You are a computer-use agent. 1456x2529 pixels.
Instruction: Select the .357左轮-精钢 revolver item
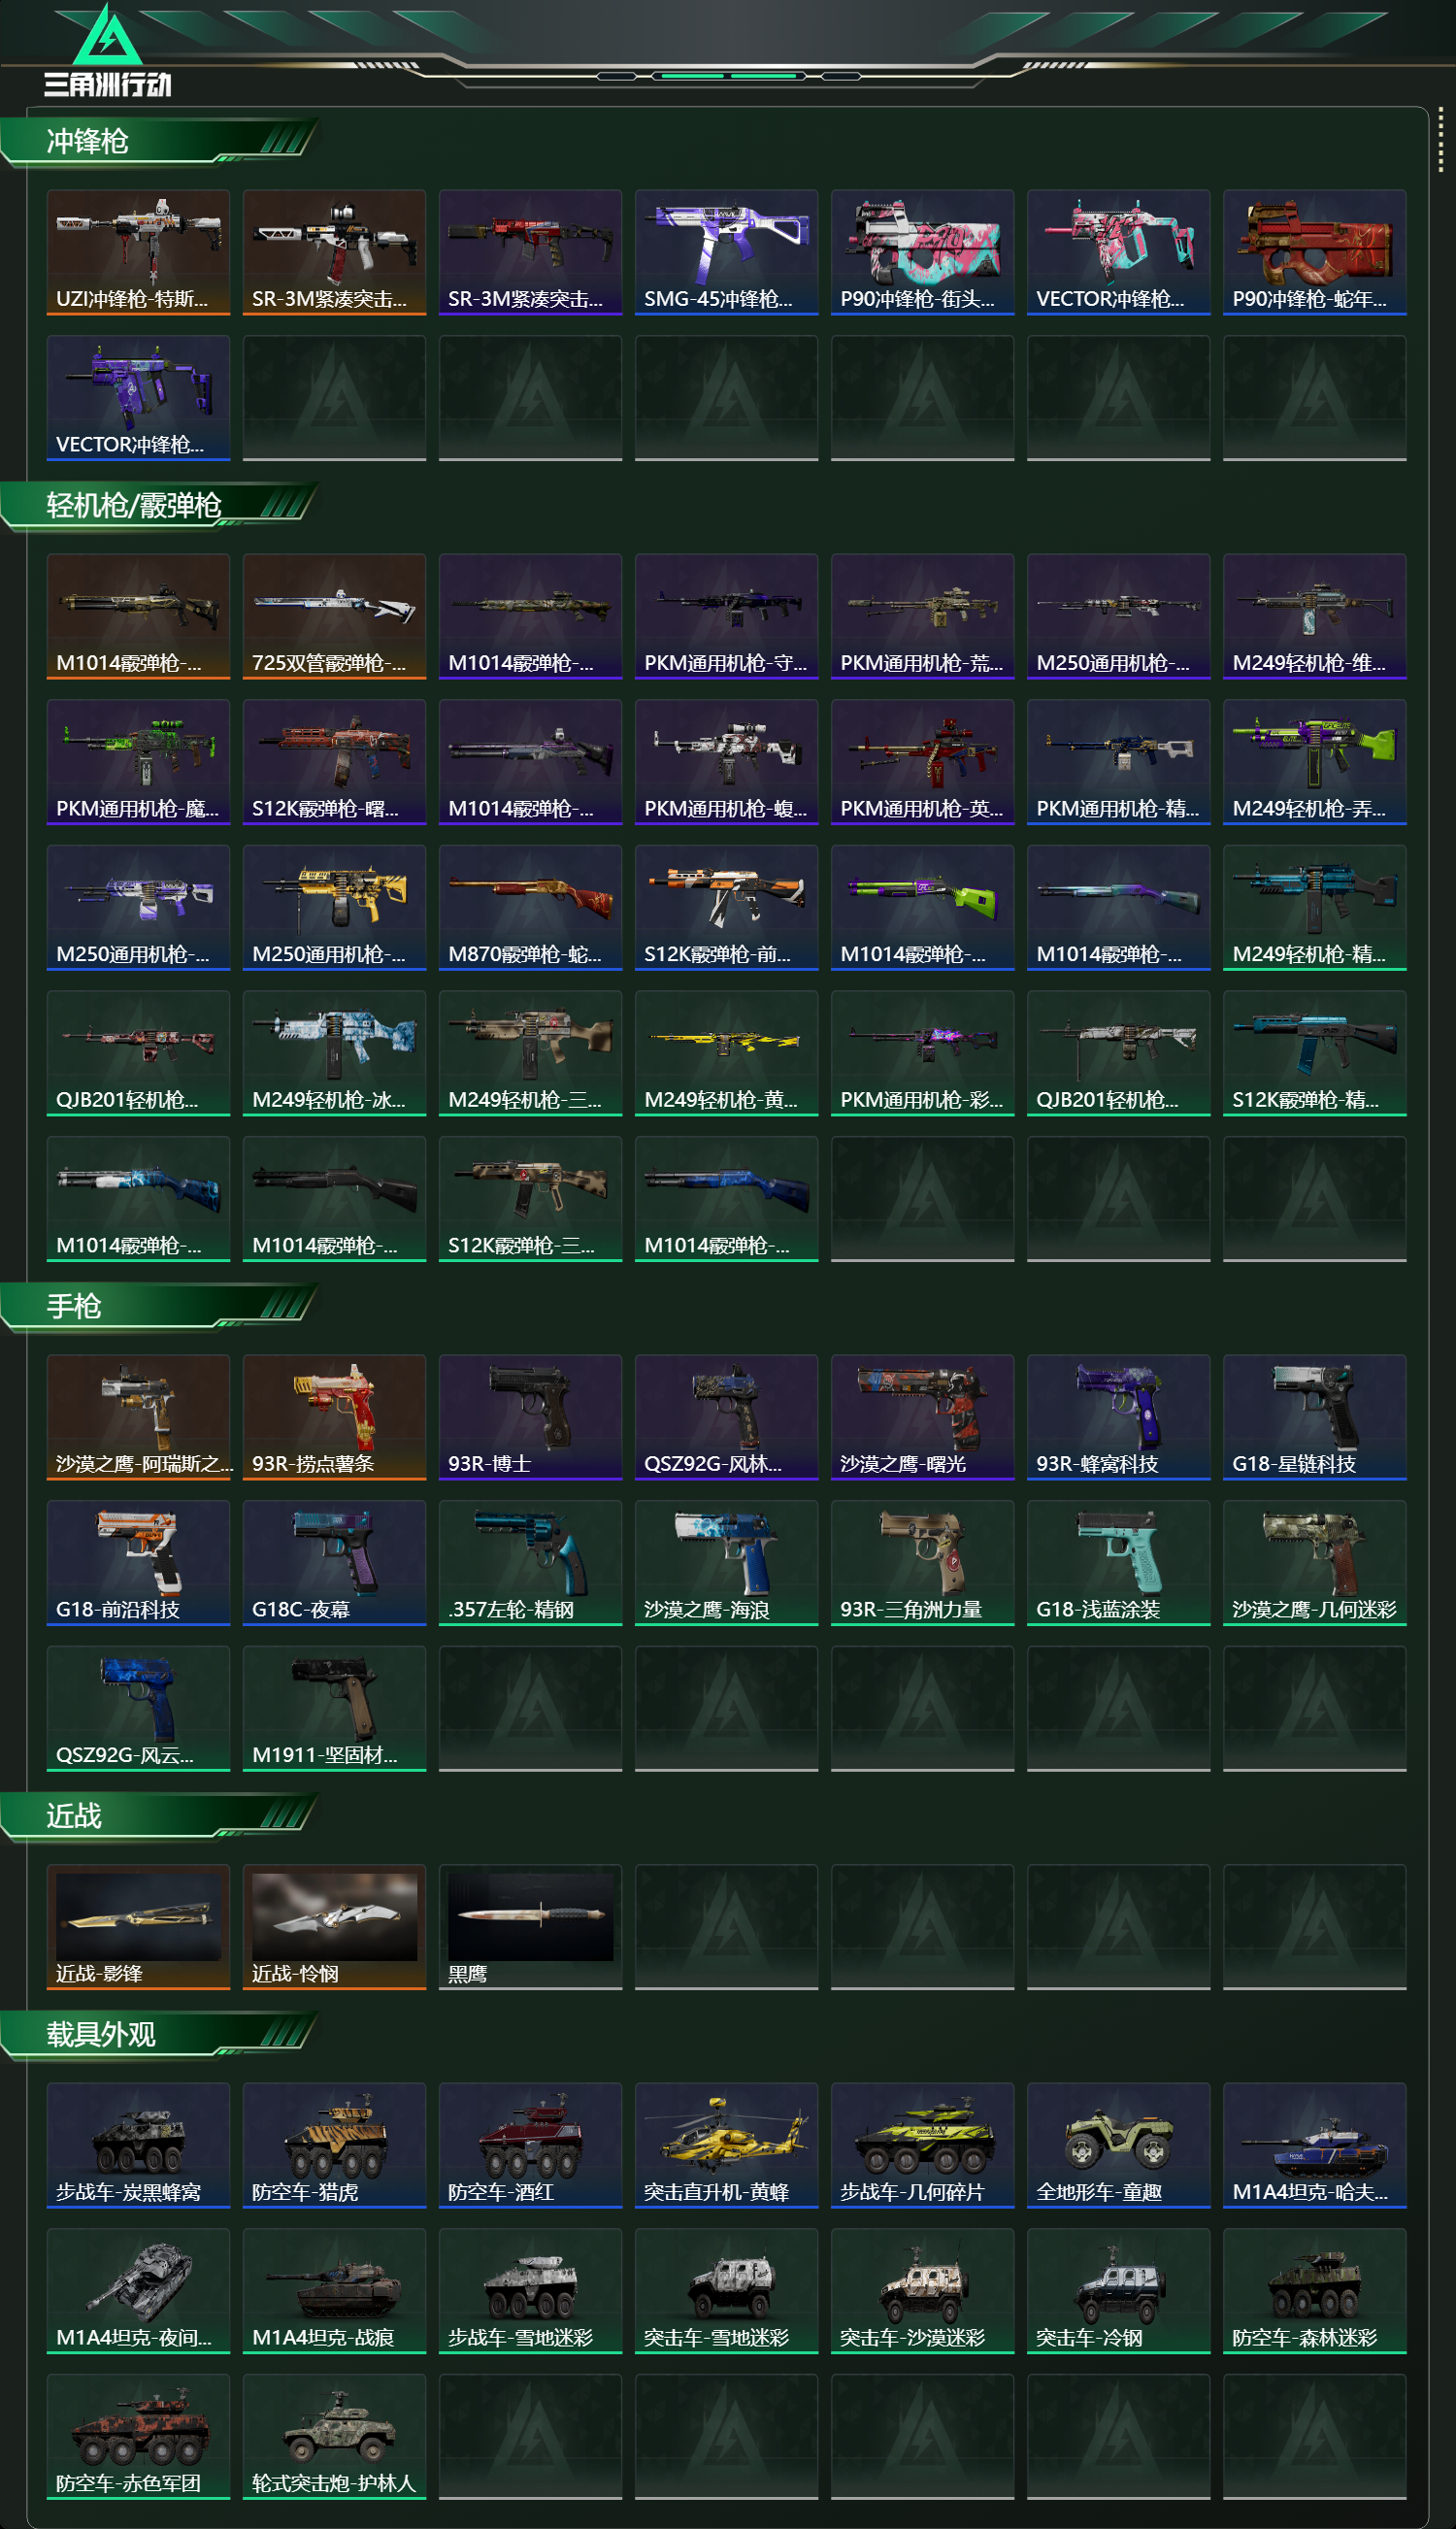[530, 1562]
